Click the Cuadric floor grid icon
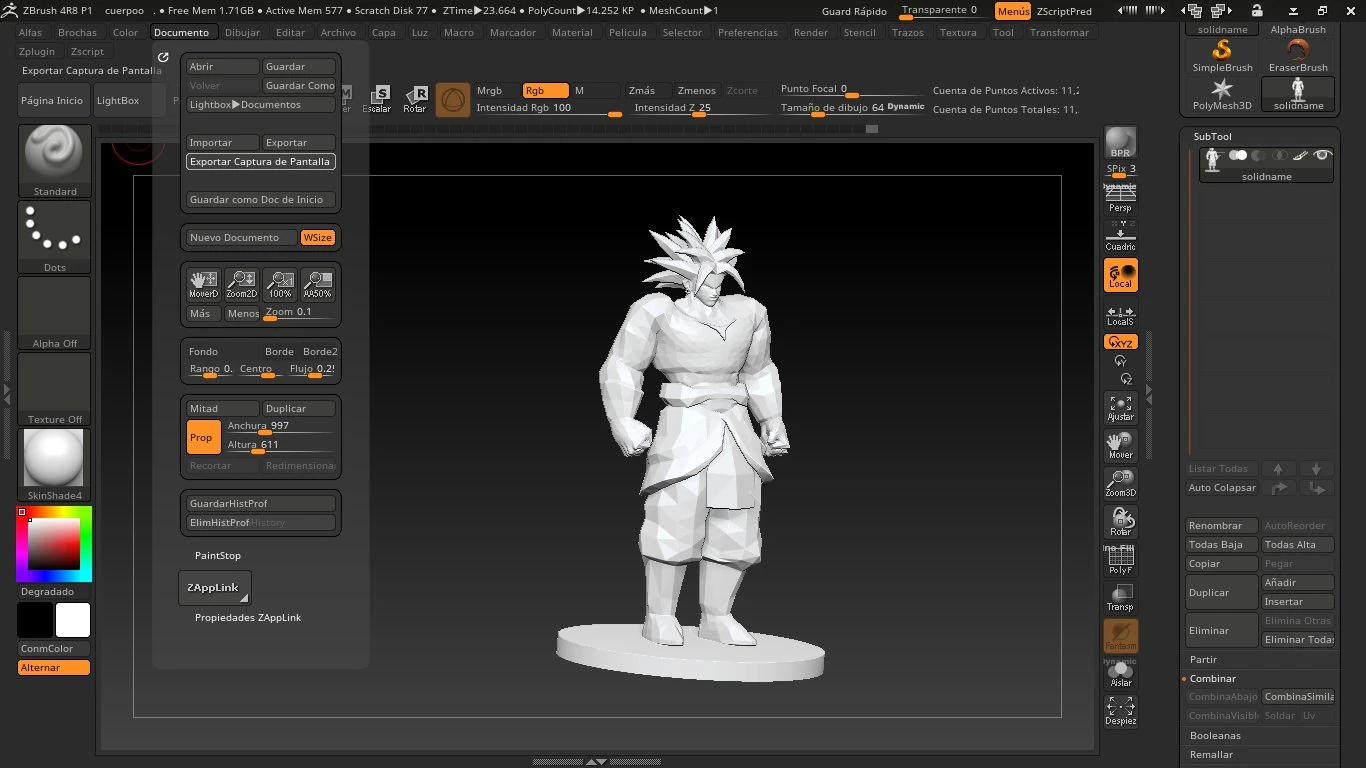This screenshot has height=768, width=1366. point(1121,236)
